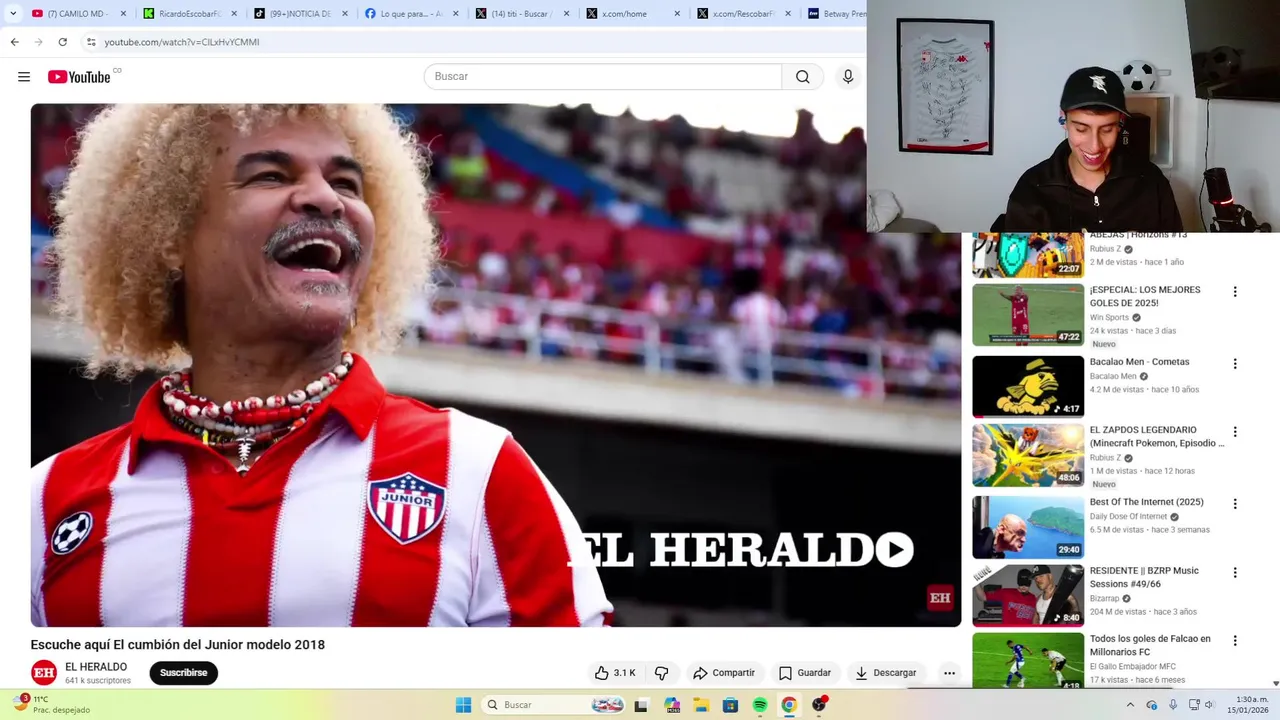The image size is (1280, 720).
Task: Open the Bizarrap channel link
Action: 1105,598
